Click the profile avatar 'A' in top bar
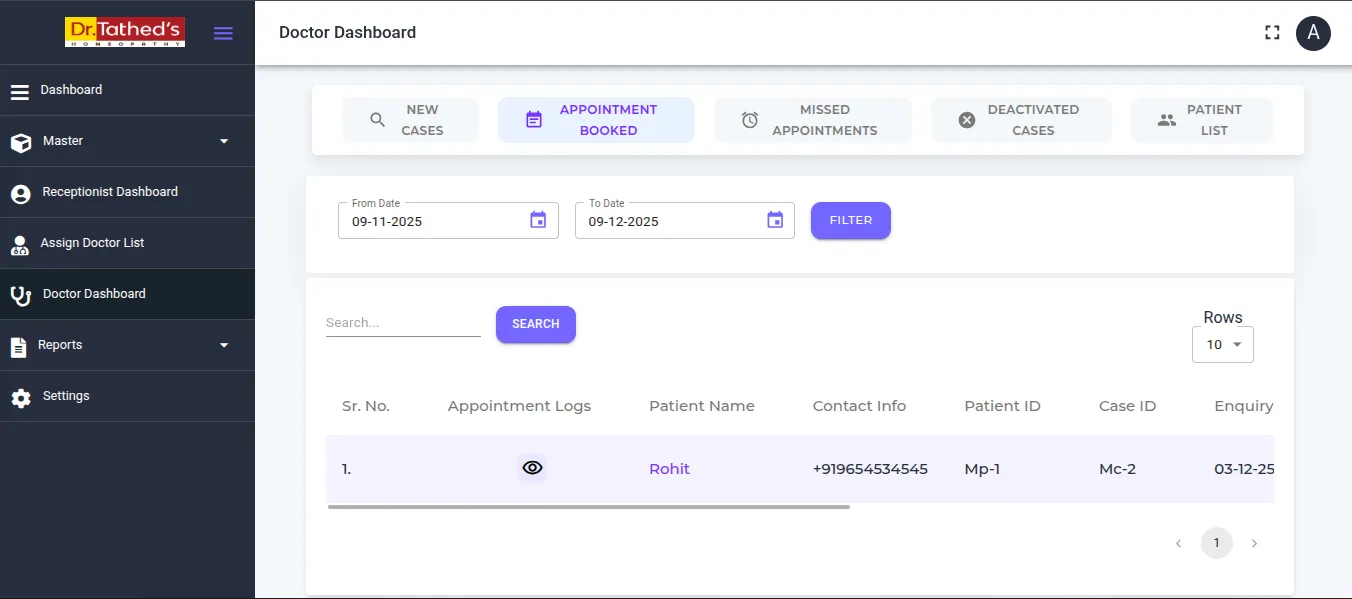1352x599 pixels. pyautogui.click(x=1313, y=33)
